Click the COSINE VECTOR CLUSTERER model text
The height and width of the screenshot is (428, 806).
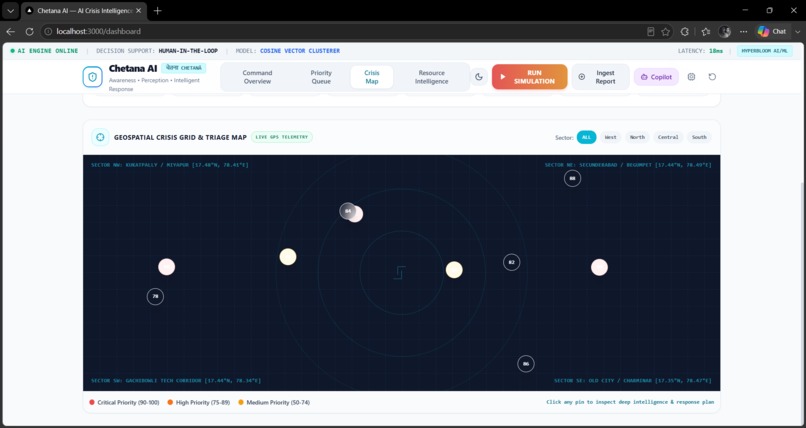(300, 51)
